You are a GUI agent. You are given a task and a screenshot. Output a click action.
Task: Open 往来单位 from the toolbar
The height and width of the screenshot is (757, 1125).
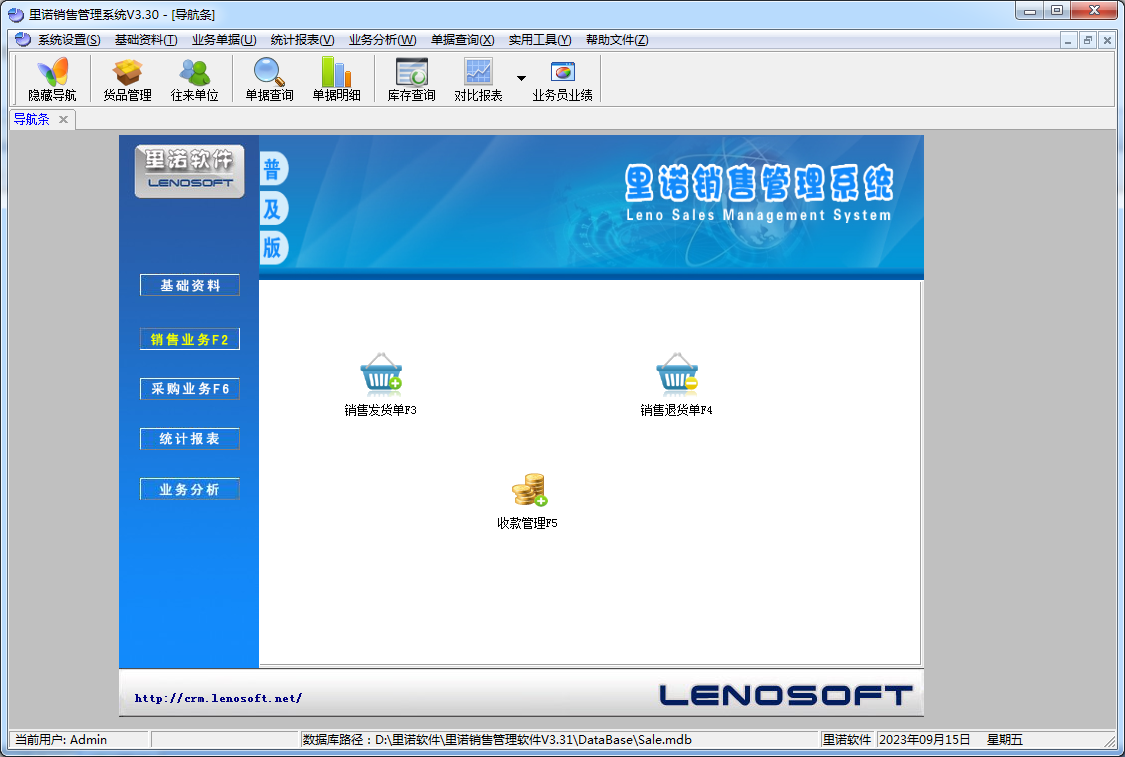194,80
